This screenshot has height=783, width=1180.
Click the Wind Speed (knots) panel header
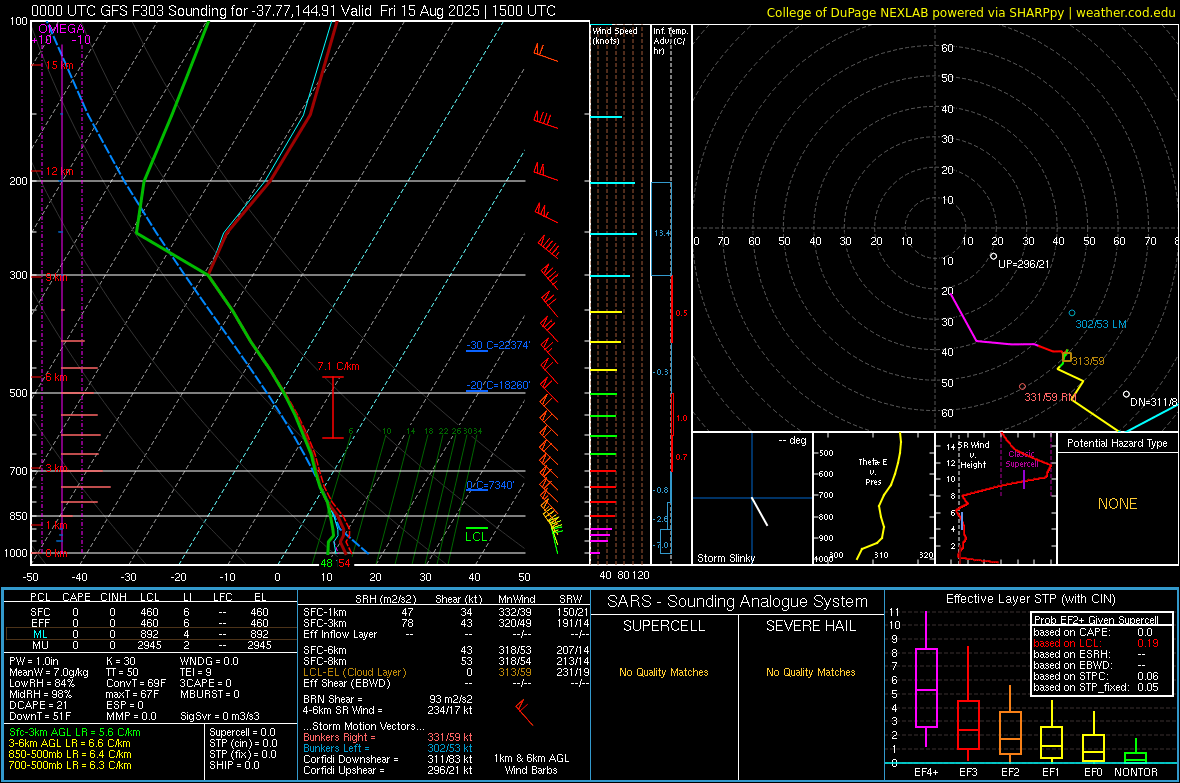[x=615, y=36]
